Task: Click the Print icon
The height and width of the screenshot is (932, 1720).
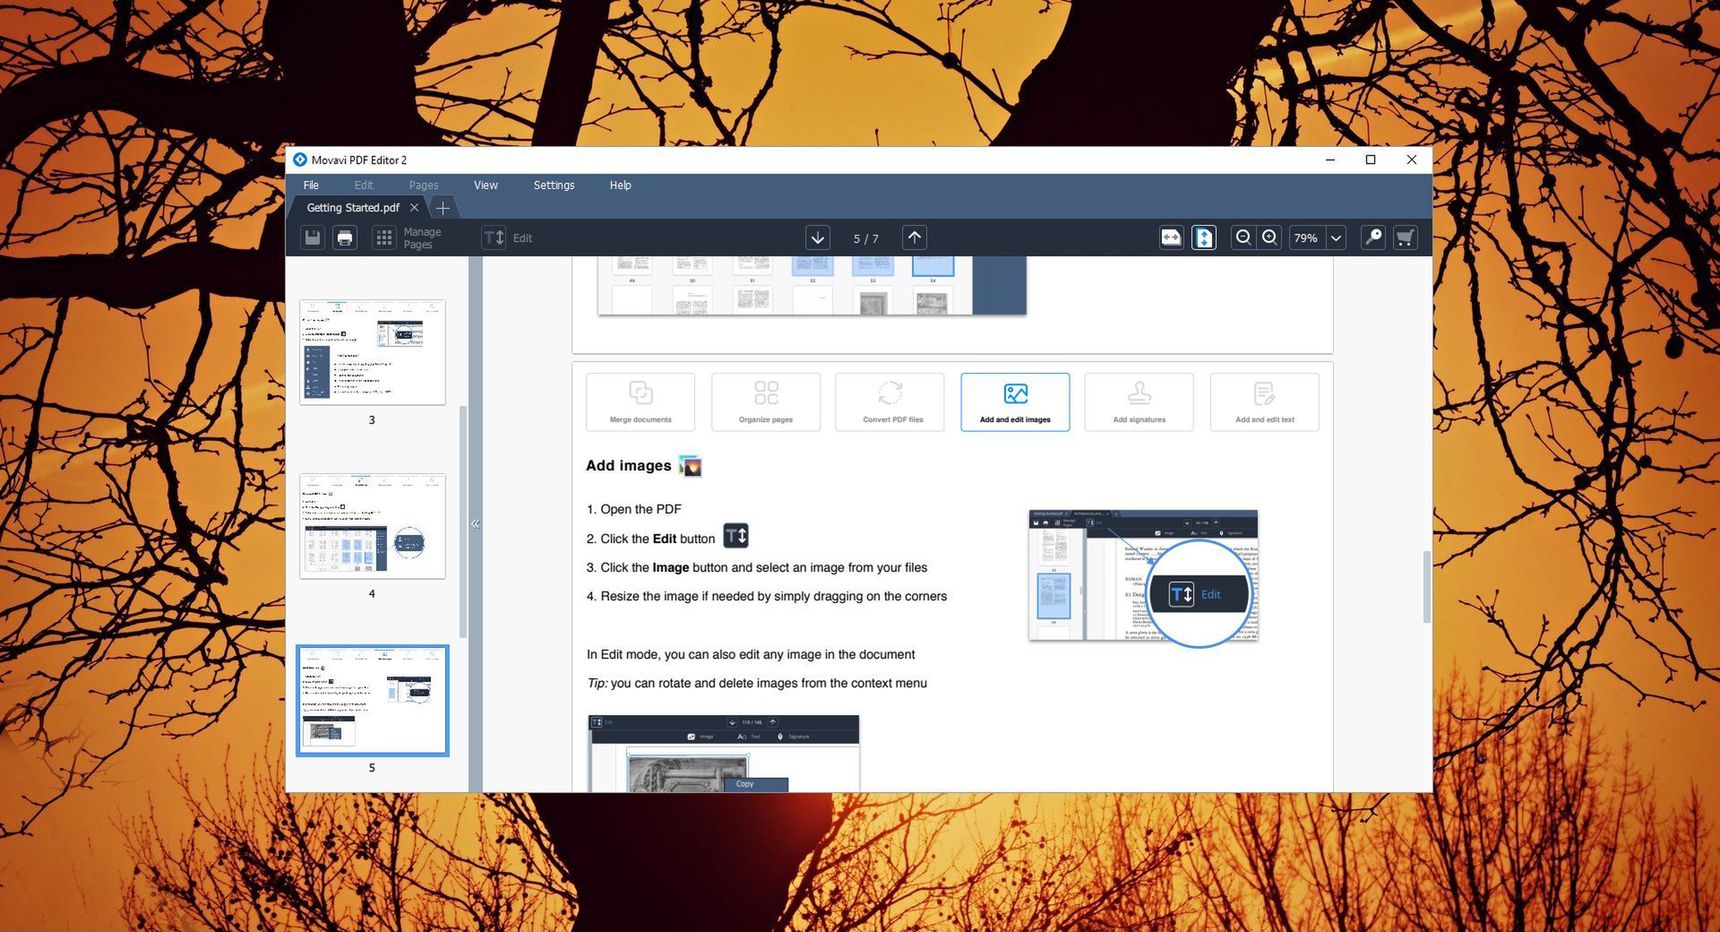Action: pyautogui.click(x=345, y=238)
